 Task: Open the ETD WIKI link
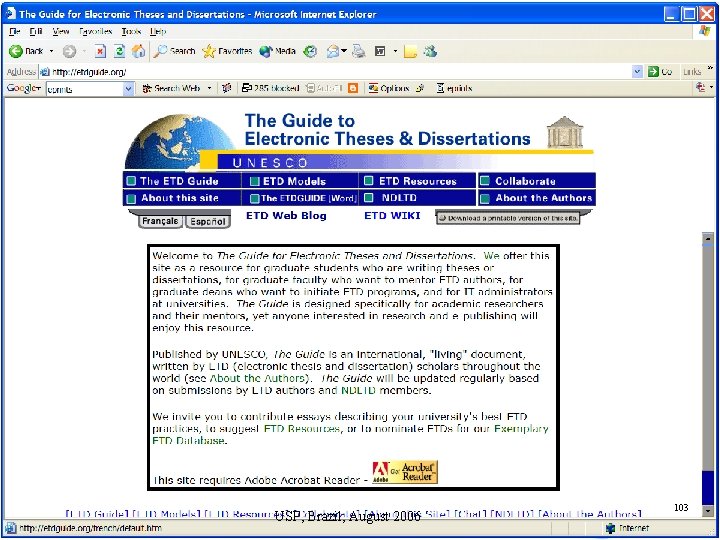click(392, 216)
